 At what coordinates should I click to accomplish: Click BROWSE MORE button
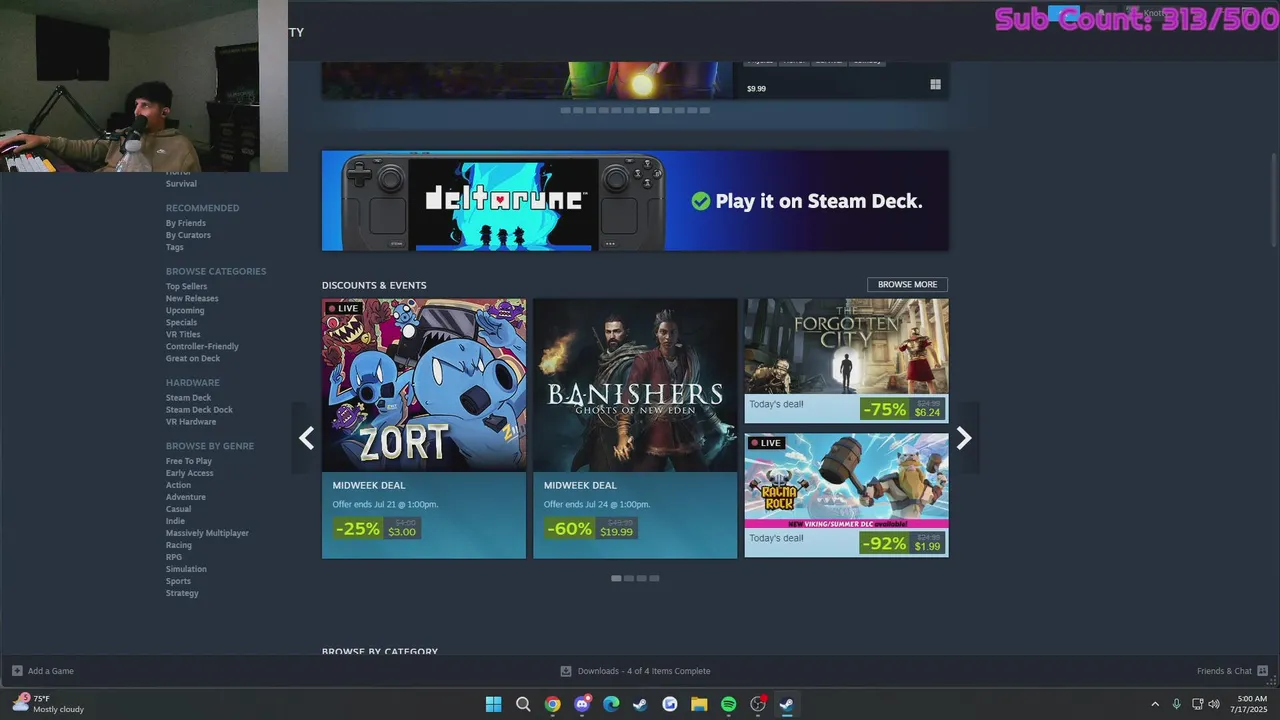(x=907, y=285)
